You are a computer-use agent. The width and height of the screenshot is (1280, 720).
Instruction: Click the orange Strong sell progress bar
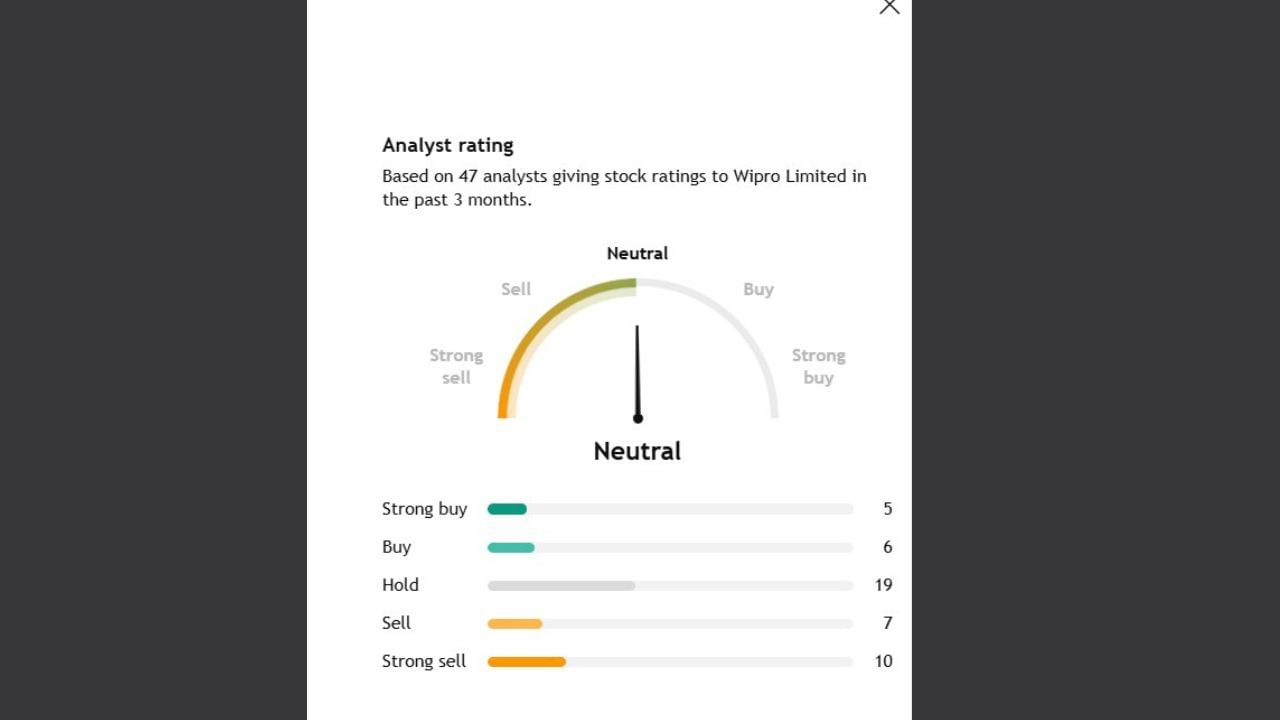pyautogui.click(x=527, y=661)
